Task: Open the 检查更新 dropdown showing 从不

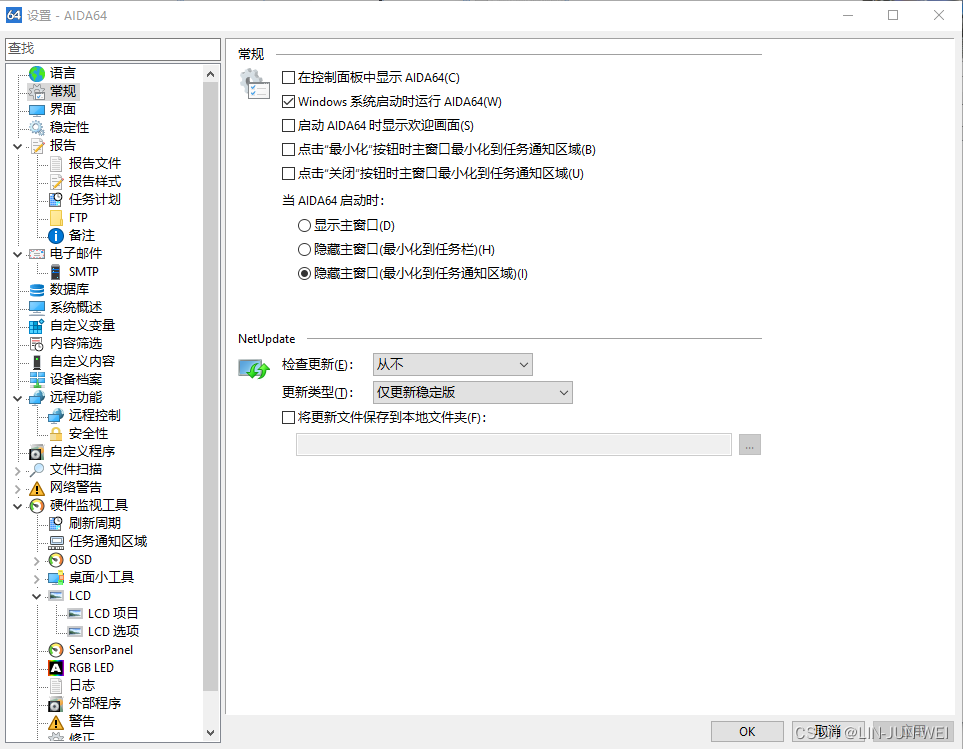Action: pyautogui.click(x=453, y=365)
